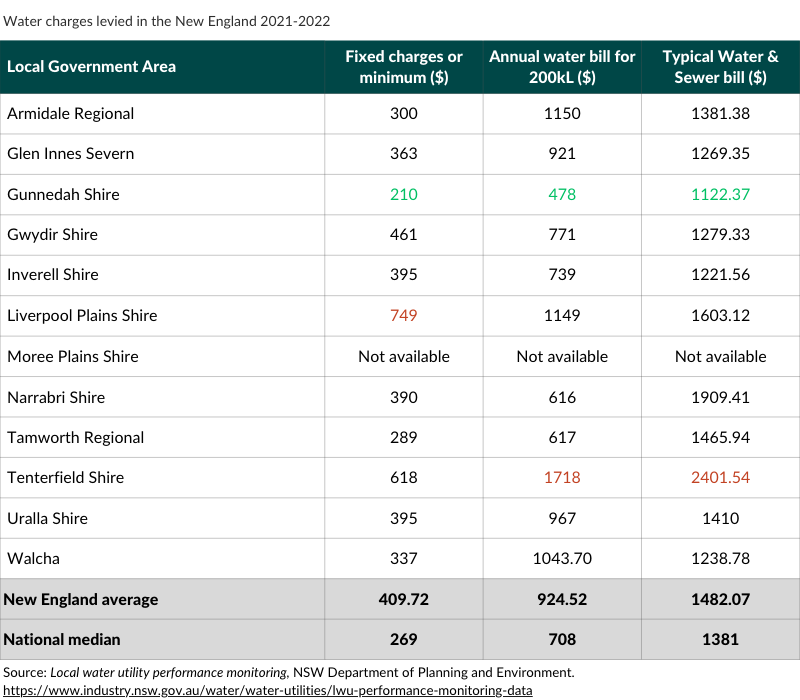Select the Typical Water & Sewer bill header
Image resolution: width=800 pixels, height=700 pixels.
click(720, 67)
